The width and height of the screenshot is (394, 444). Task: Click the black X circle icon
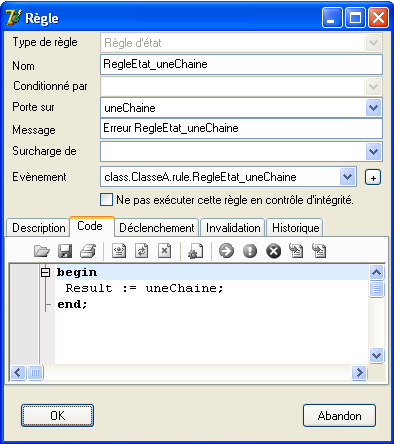pos(274,251)
